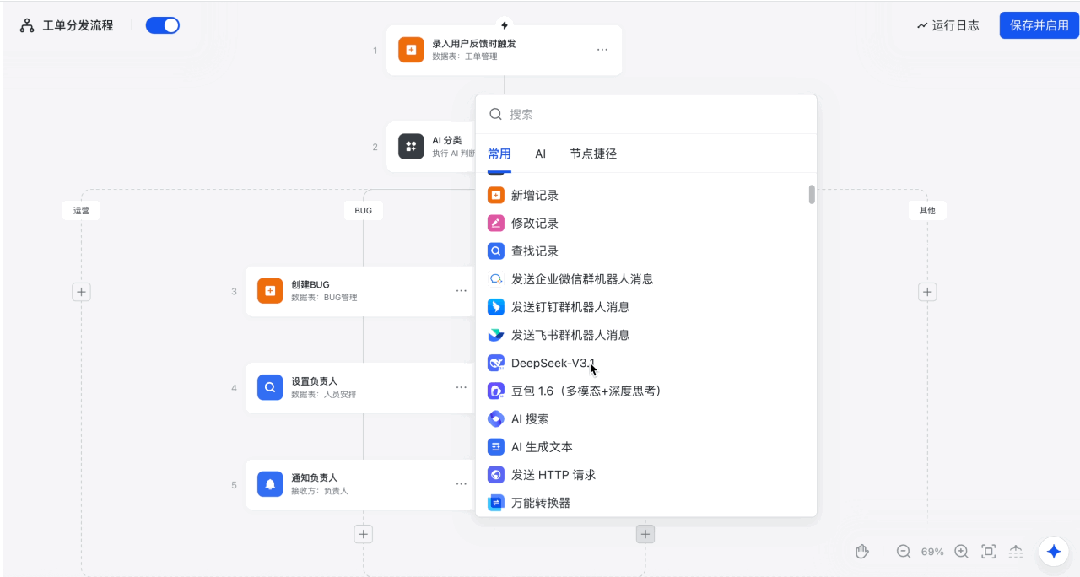Viewport: 1080px width, 577px height.
Task: Toggle the 工单分发流程 enable switch
Action: [163, 25]
